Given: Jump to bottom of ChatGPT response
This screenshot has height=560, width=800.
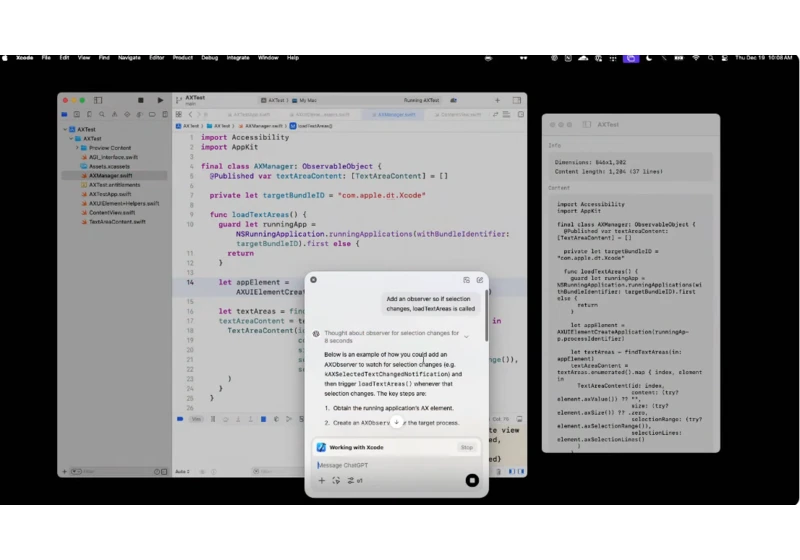Looking at the screenshot, I should [396, 422].
